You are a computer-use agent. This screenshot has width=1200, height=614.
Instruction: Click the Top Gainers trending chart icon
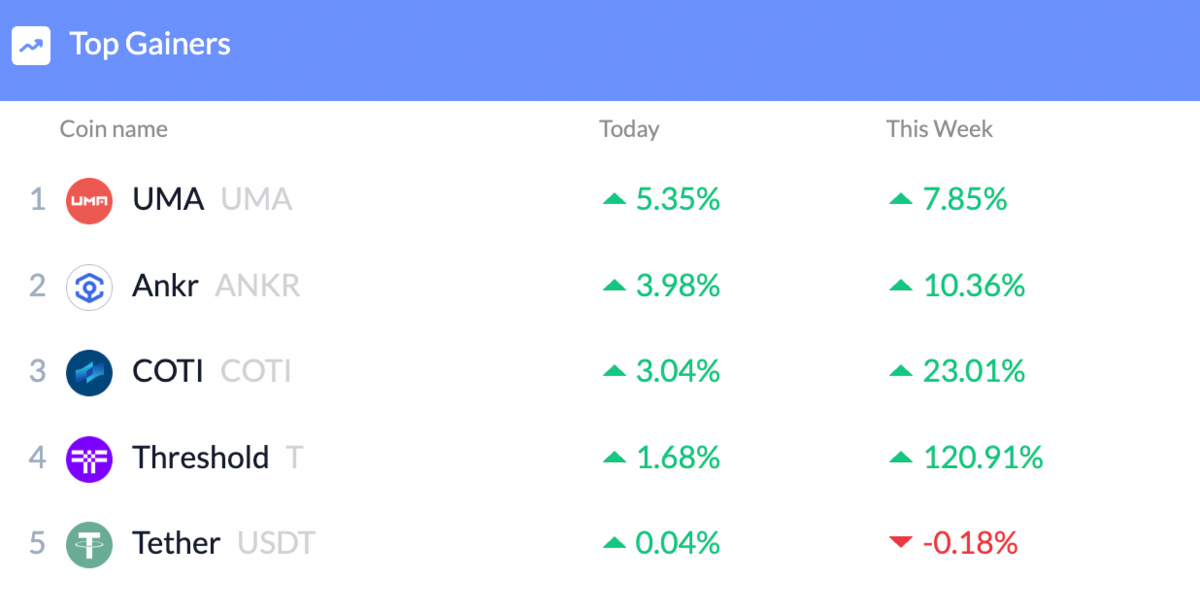click(31, 45)
